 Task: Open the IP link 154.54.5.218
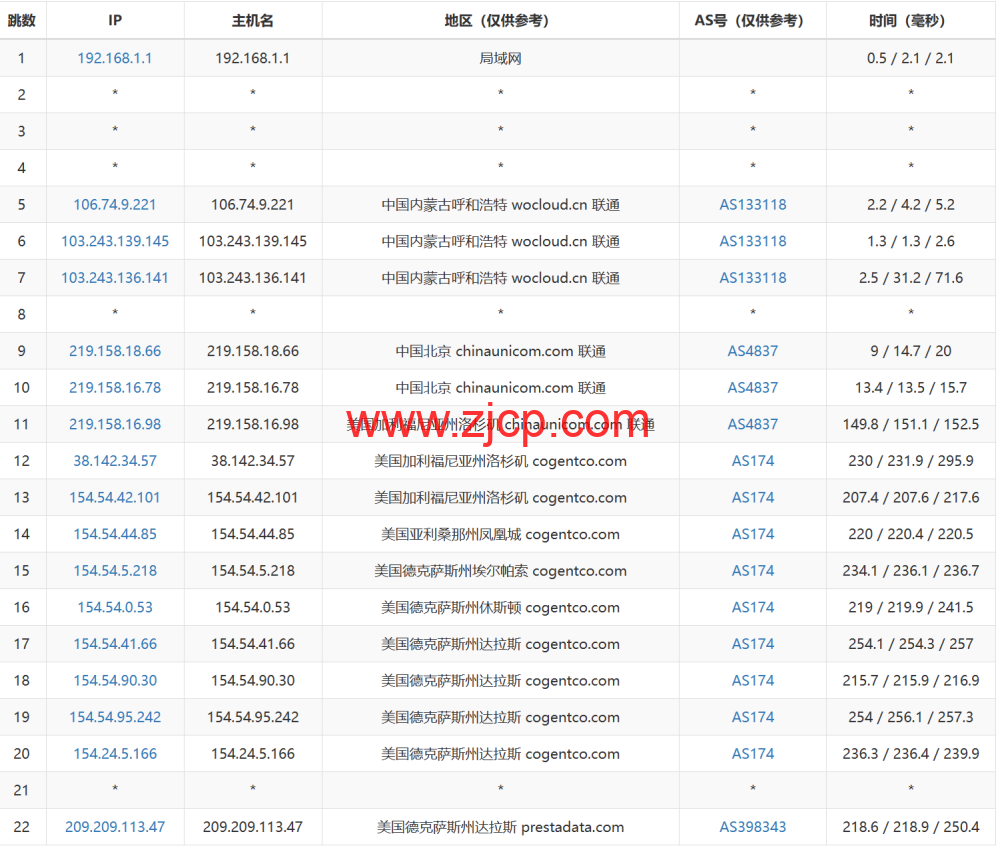(x=115, y=571)
